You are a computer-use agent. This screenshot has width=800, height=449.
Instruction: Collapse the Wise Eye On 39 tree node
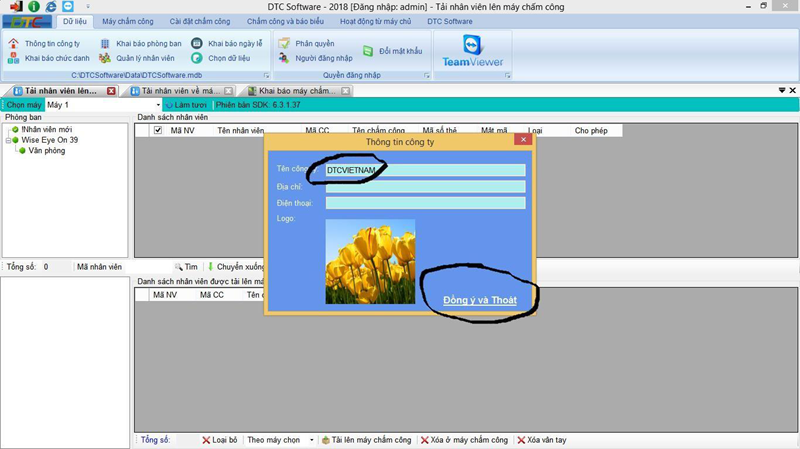coord(9,140)
